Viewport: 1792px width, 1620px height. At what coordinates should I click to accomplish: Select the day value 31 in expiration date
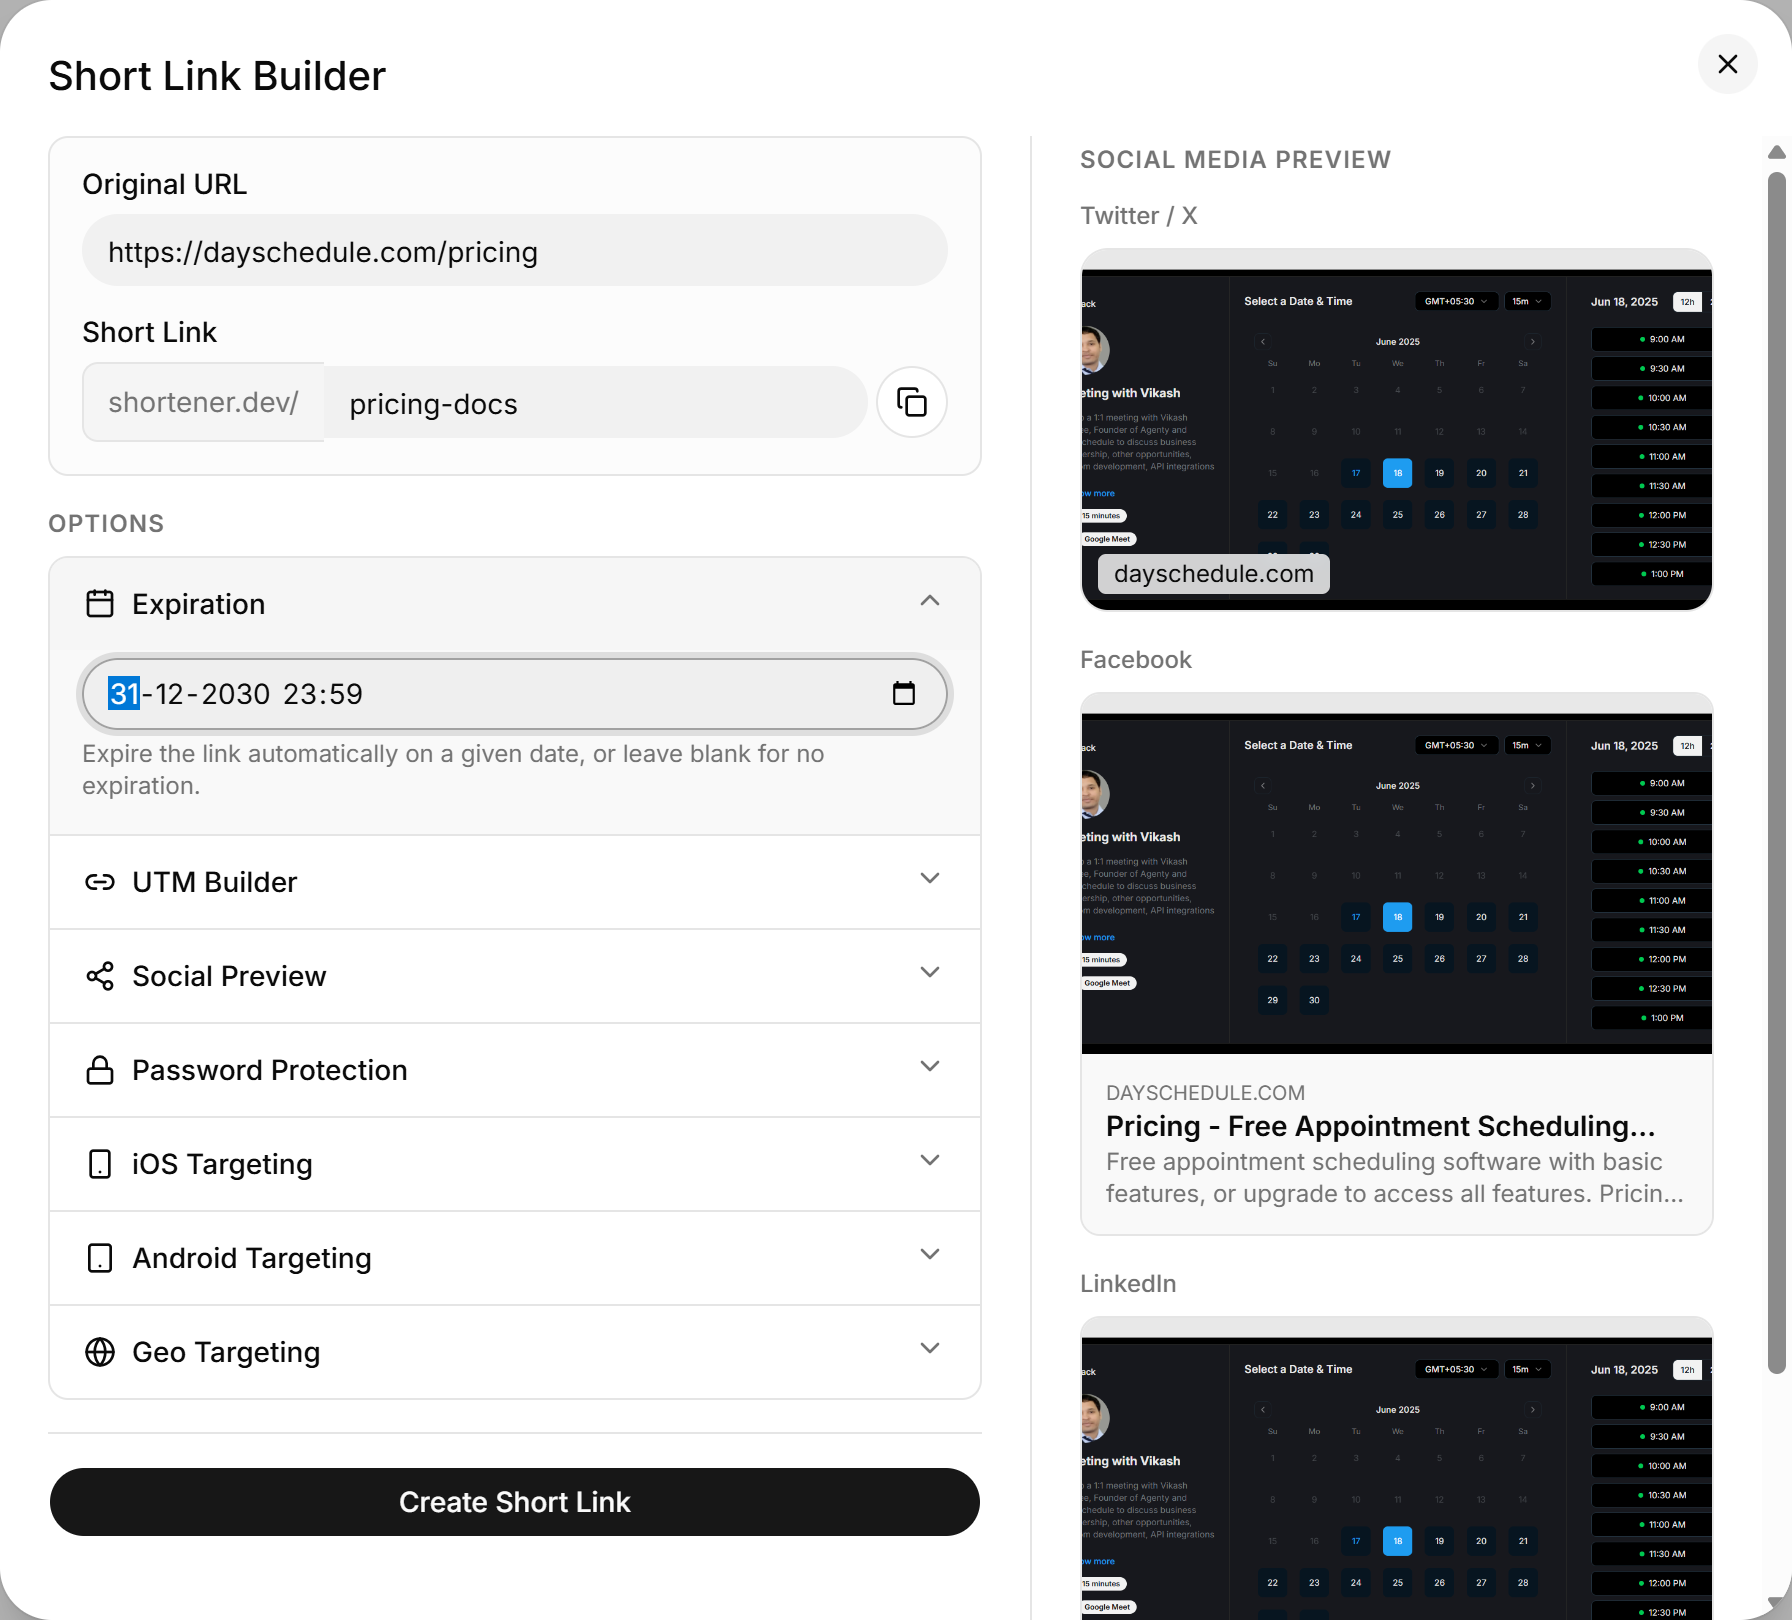124,694
